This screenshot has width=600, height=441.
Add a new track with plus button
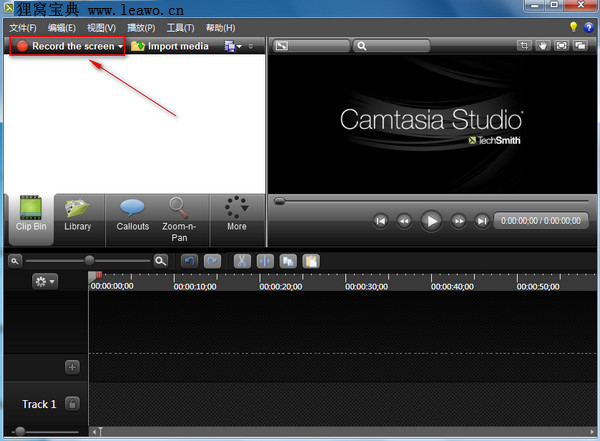click(72, 367)
